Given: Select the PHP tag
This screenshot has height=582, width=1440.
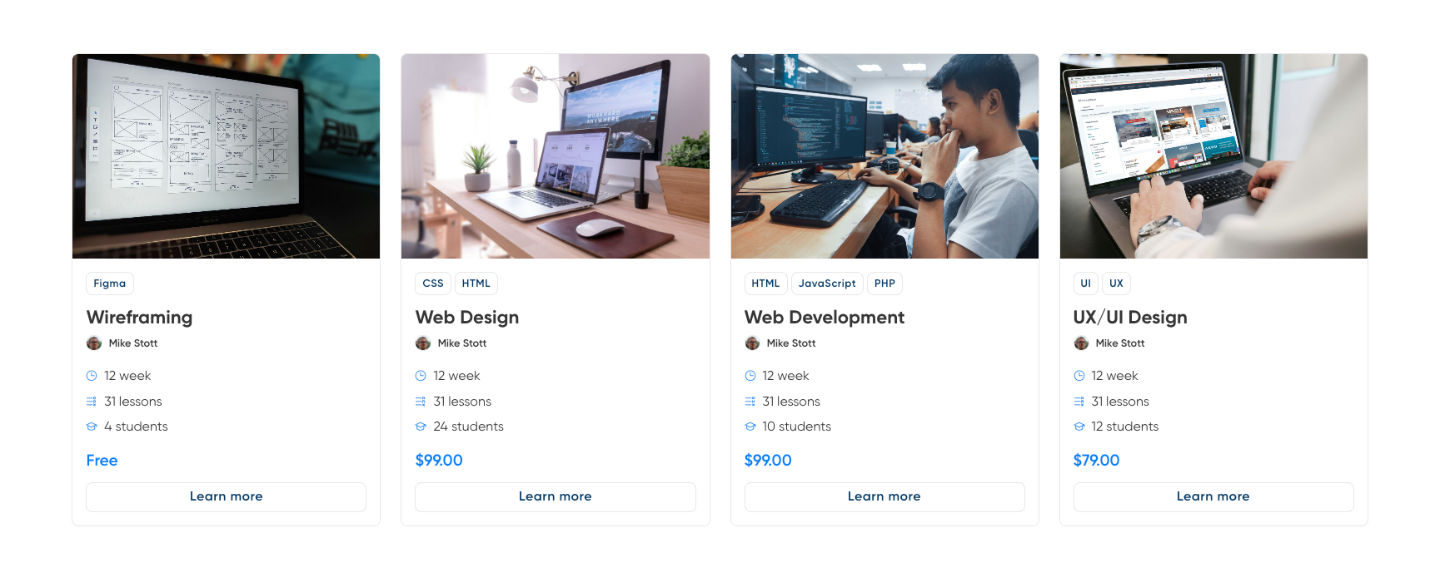Looking at the screenshot, I should (x=885, y=283).
